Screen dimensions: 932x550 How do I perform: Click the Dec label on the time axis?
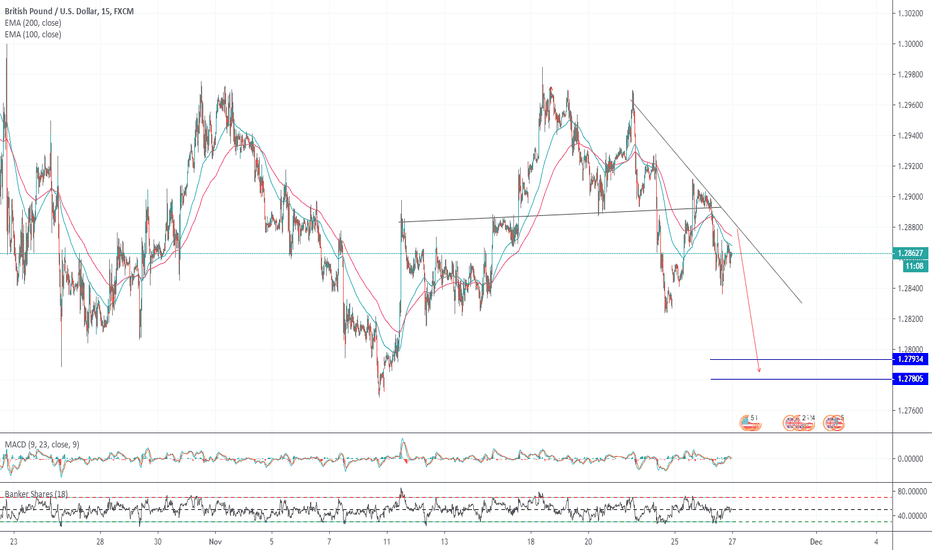click(816, 541)
